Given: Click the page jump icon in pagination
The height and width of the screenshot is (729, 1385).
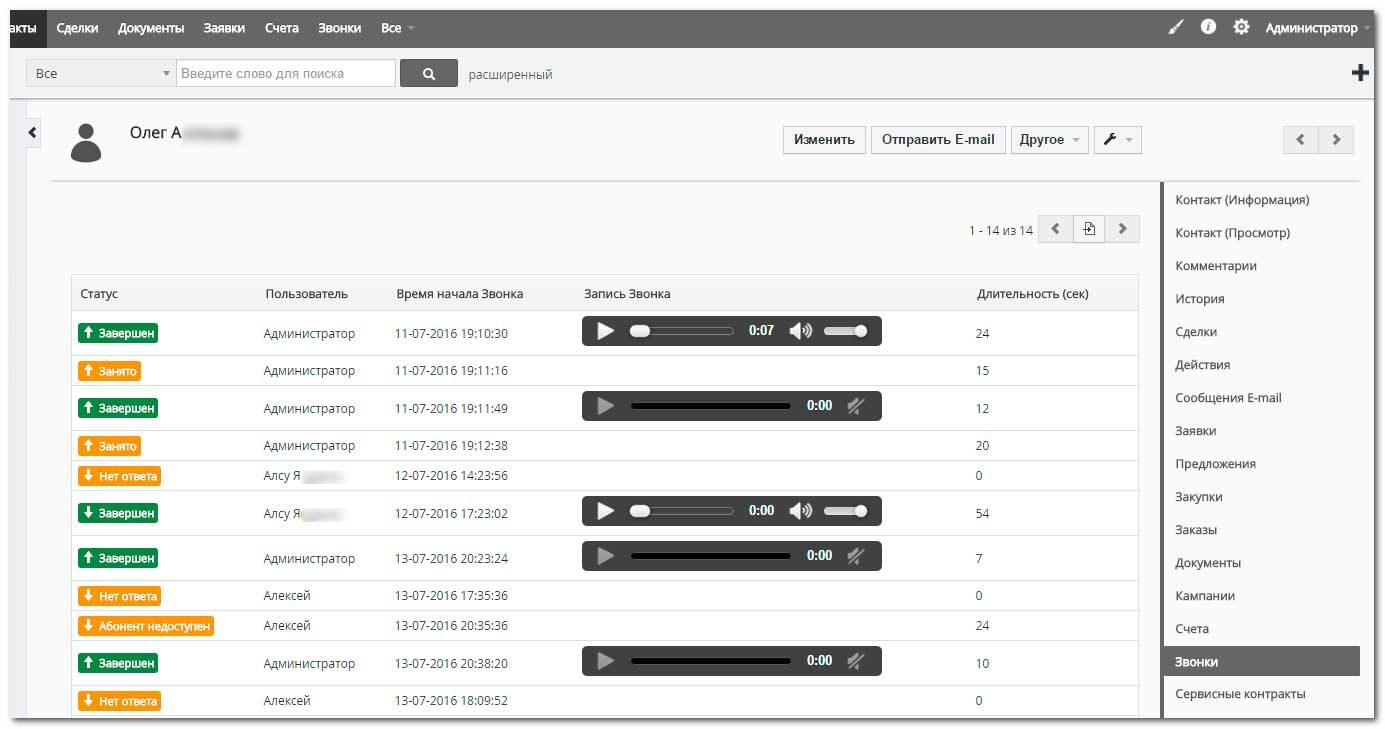Looking at the screenshot, I should tap(1089, 229).
